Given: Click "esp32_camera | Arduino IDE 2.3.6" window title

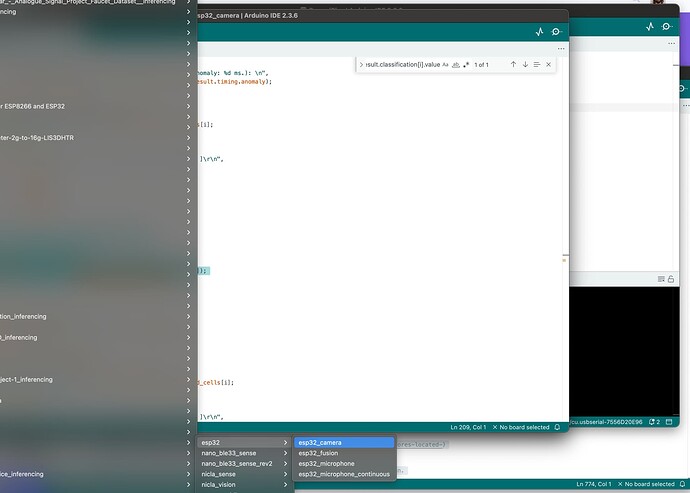Looking at the screenshot, I should pyautogui.click(x=247, y=15).
